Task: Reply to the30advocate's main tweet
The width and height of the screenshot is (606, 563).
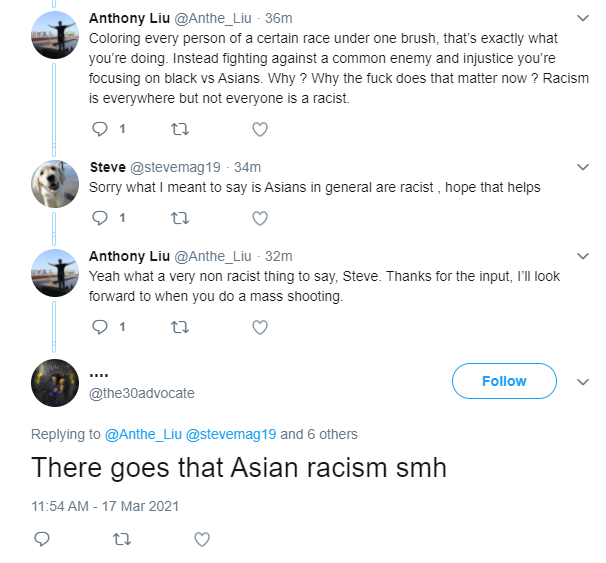Action: (42, 539)
